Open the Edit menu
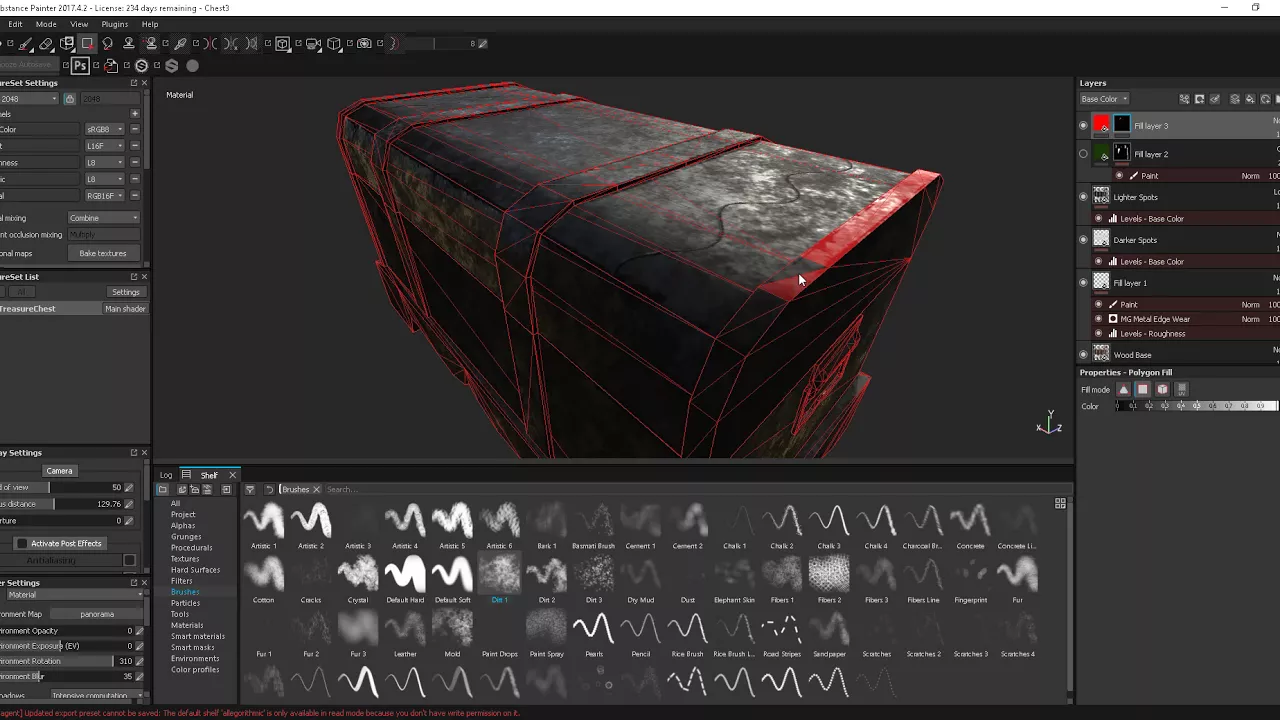The height and width of the screenshot is (720, 1280). tap(15, 24)
